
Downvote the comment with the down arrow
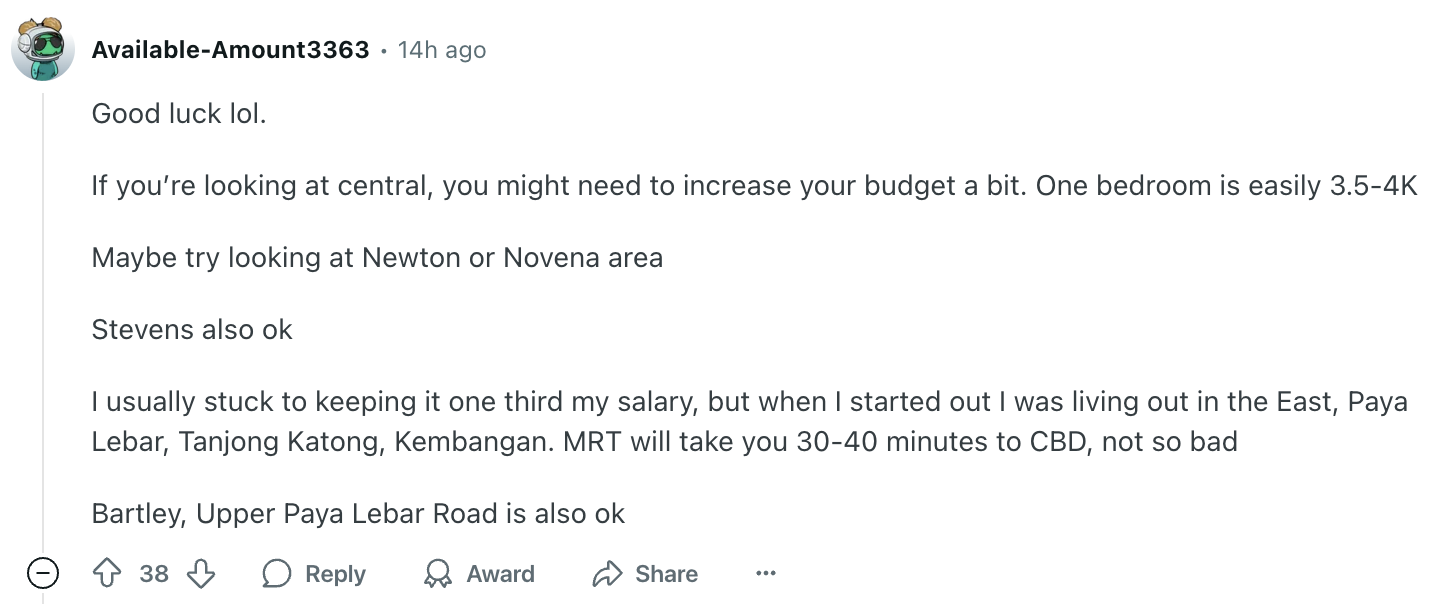click(201, 574)
